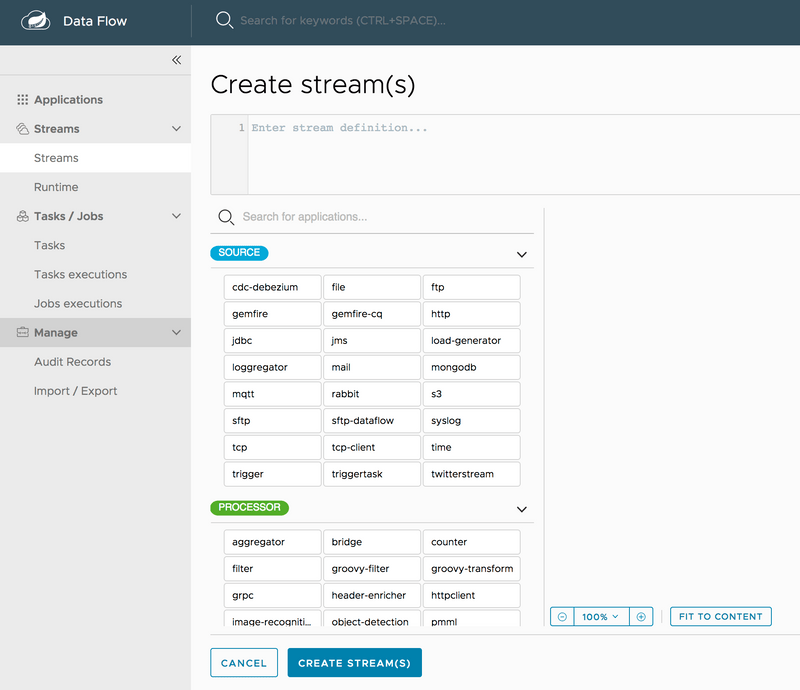Click the Manage sidebar icon
Screen dimensions: 800x690
23,332
